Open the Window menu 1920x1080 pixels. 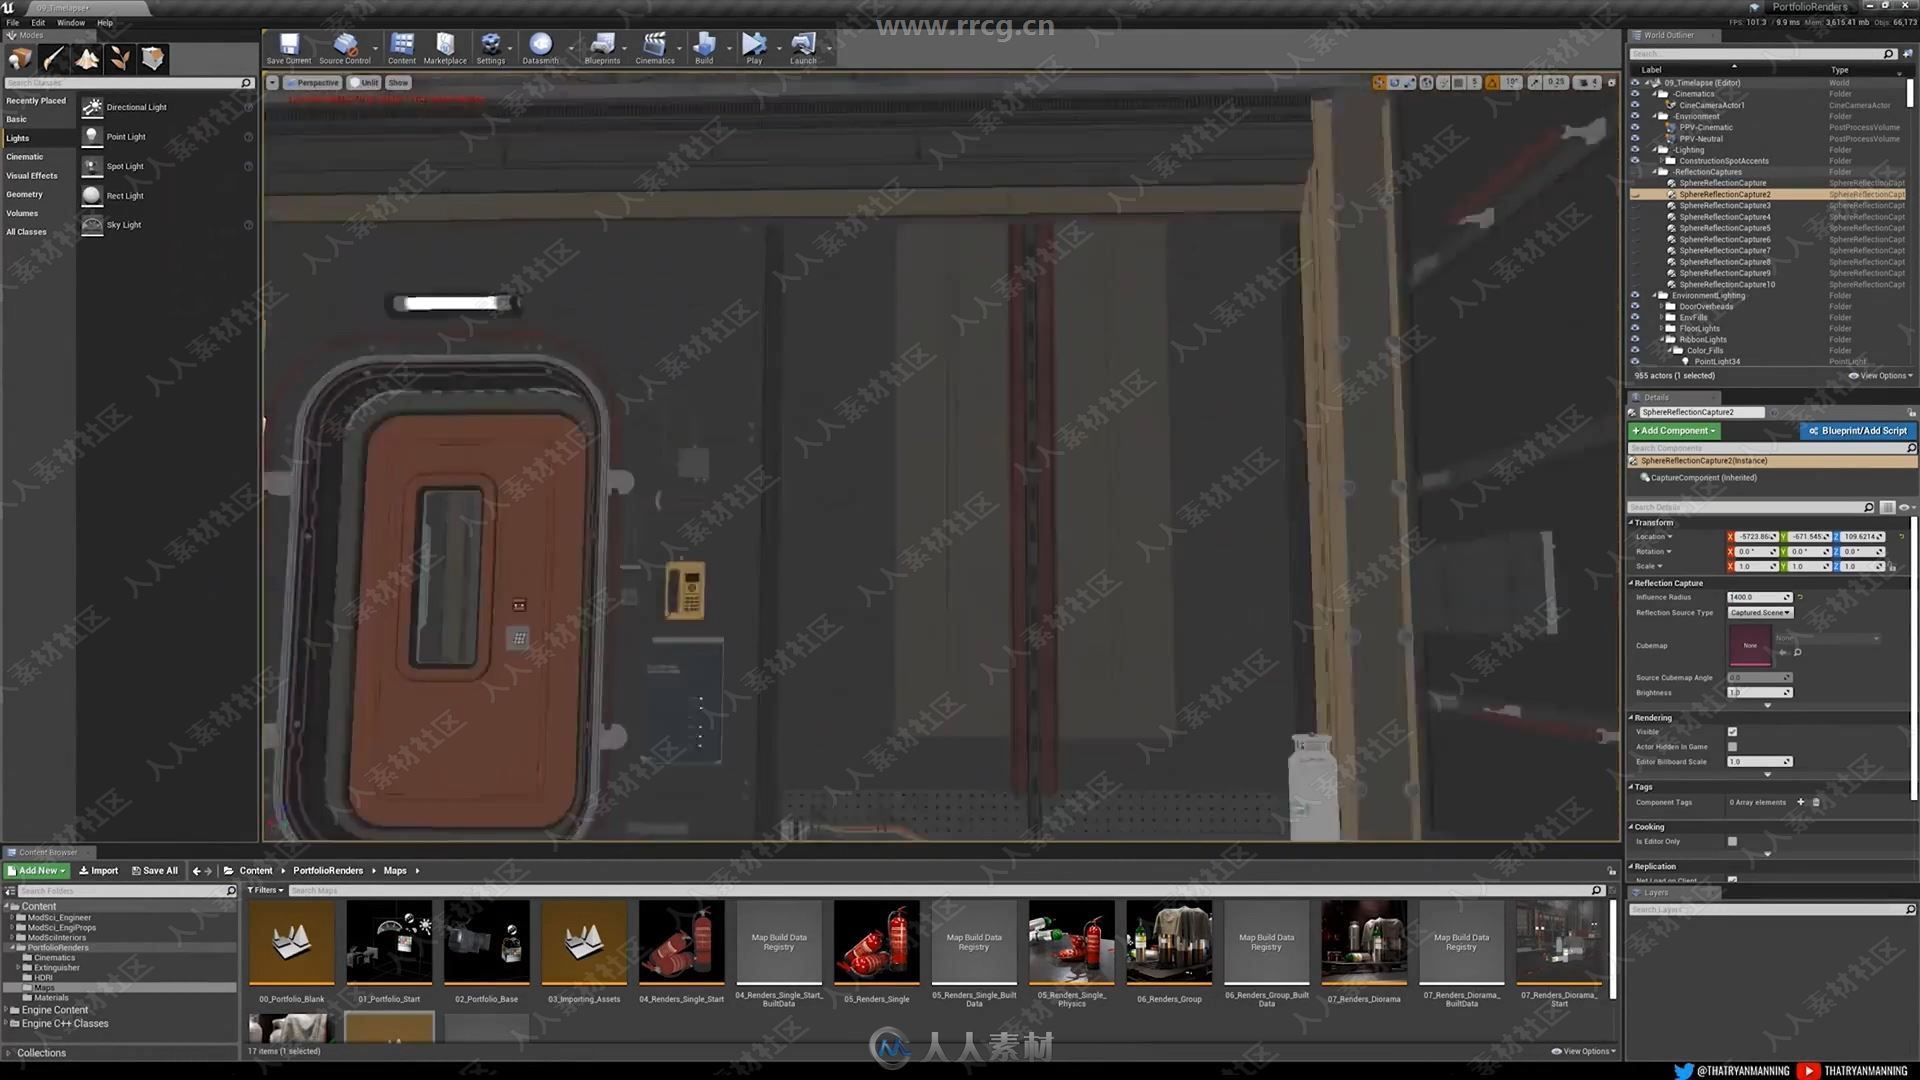(71, 22)
